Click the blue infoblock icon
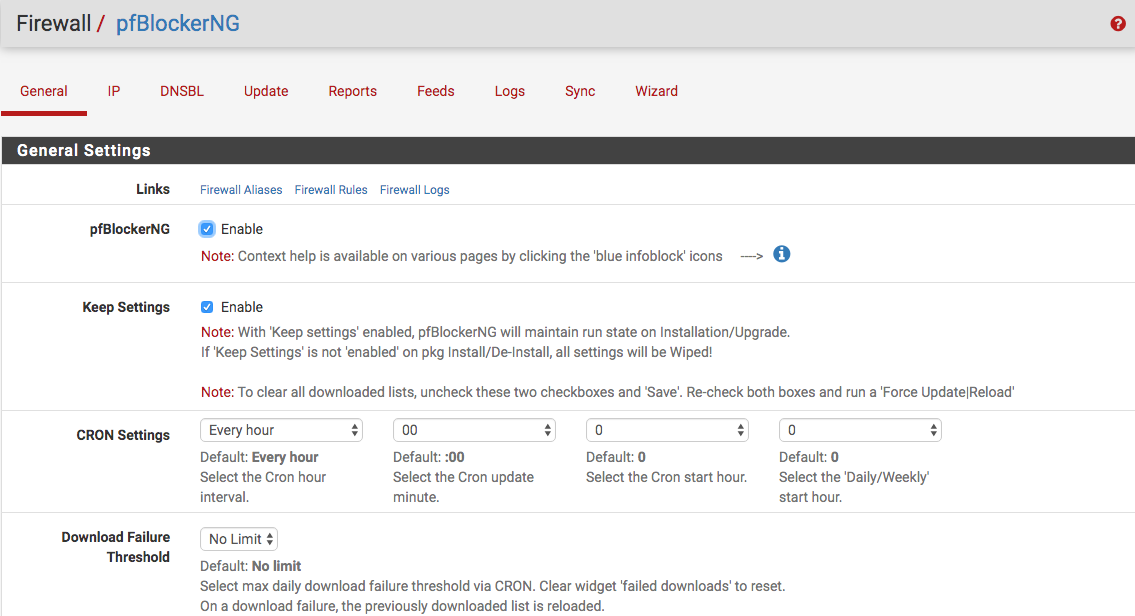This screenshot has width=1135, height=616. pos(781,254)
